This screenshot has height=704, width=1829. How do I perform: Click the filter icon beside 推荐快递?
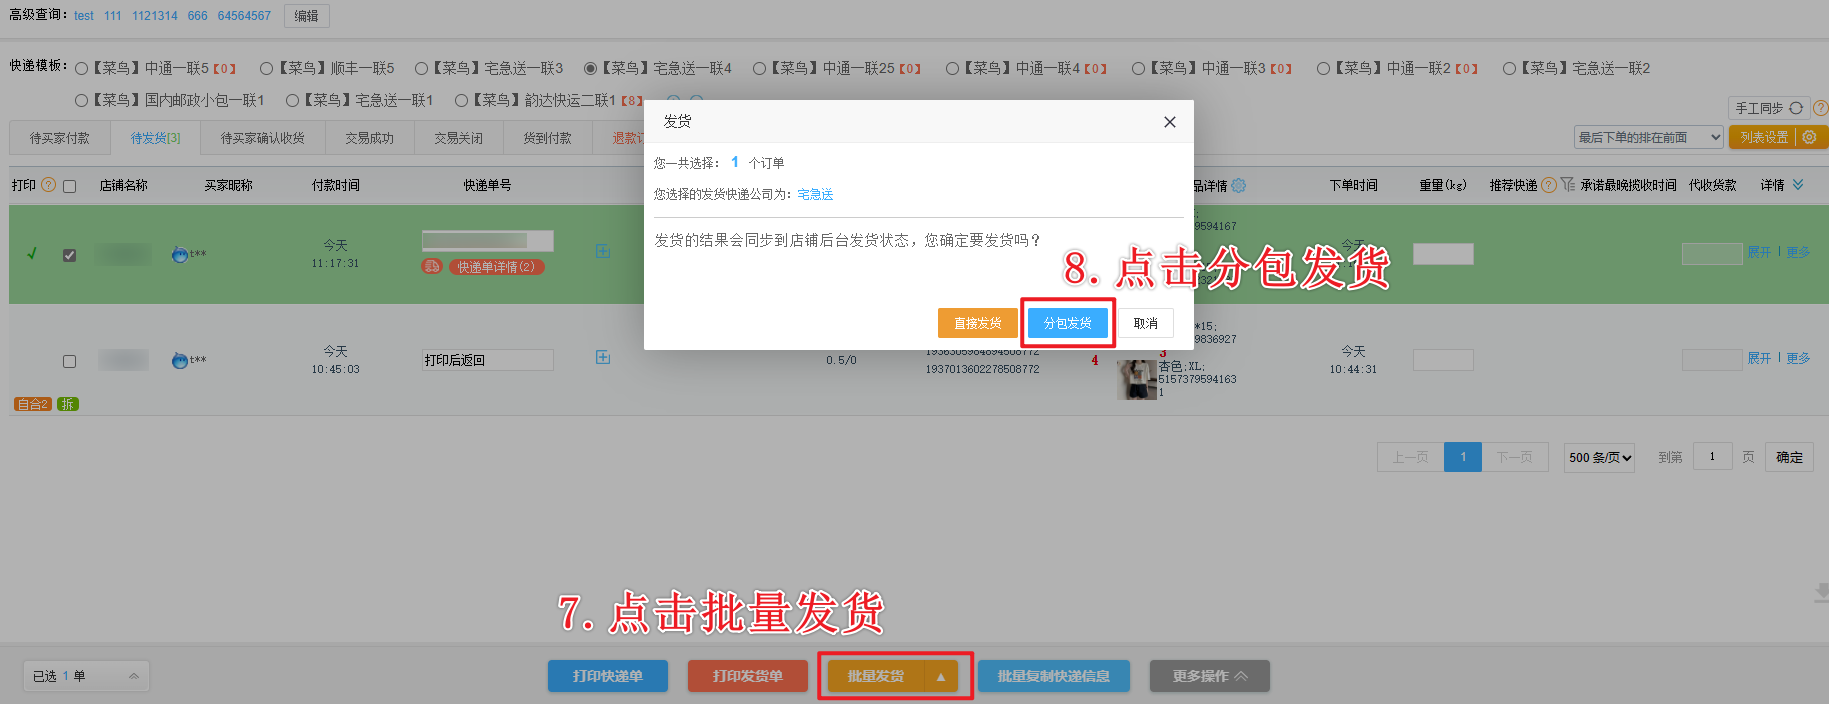click(x=1567, y=185)
